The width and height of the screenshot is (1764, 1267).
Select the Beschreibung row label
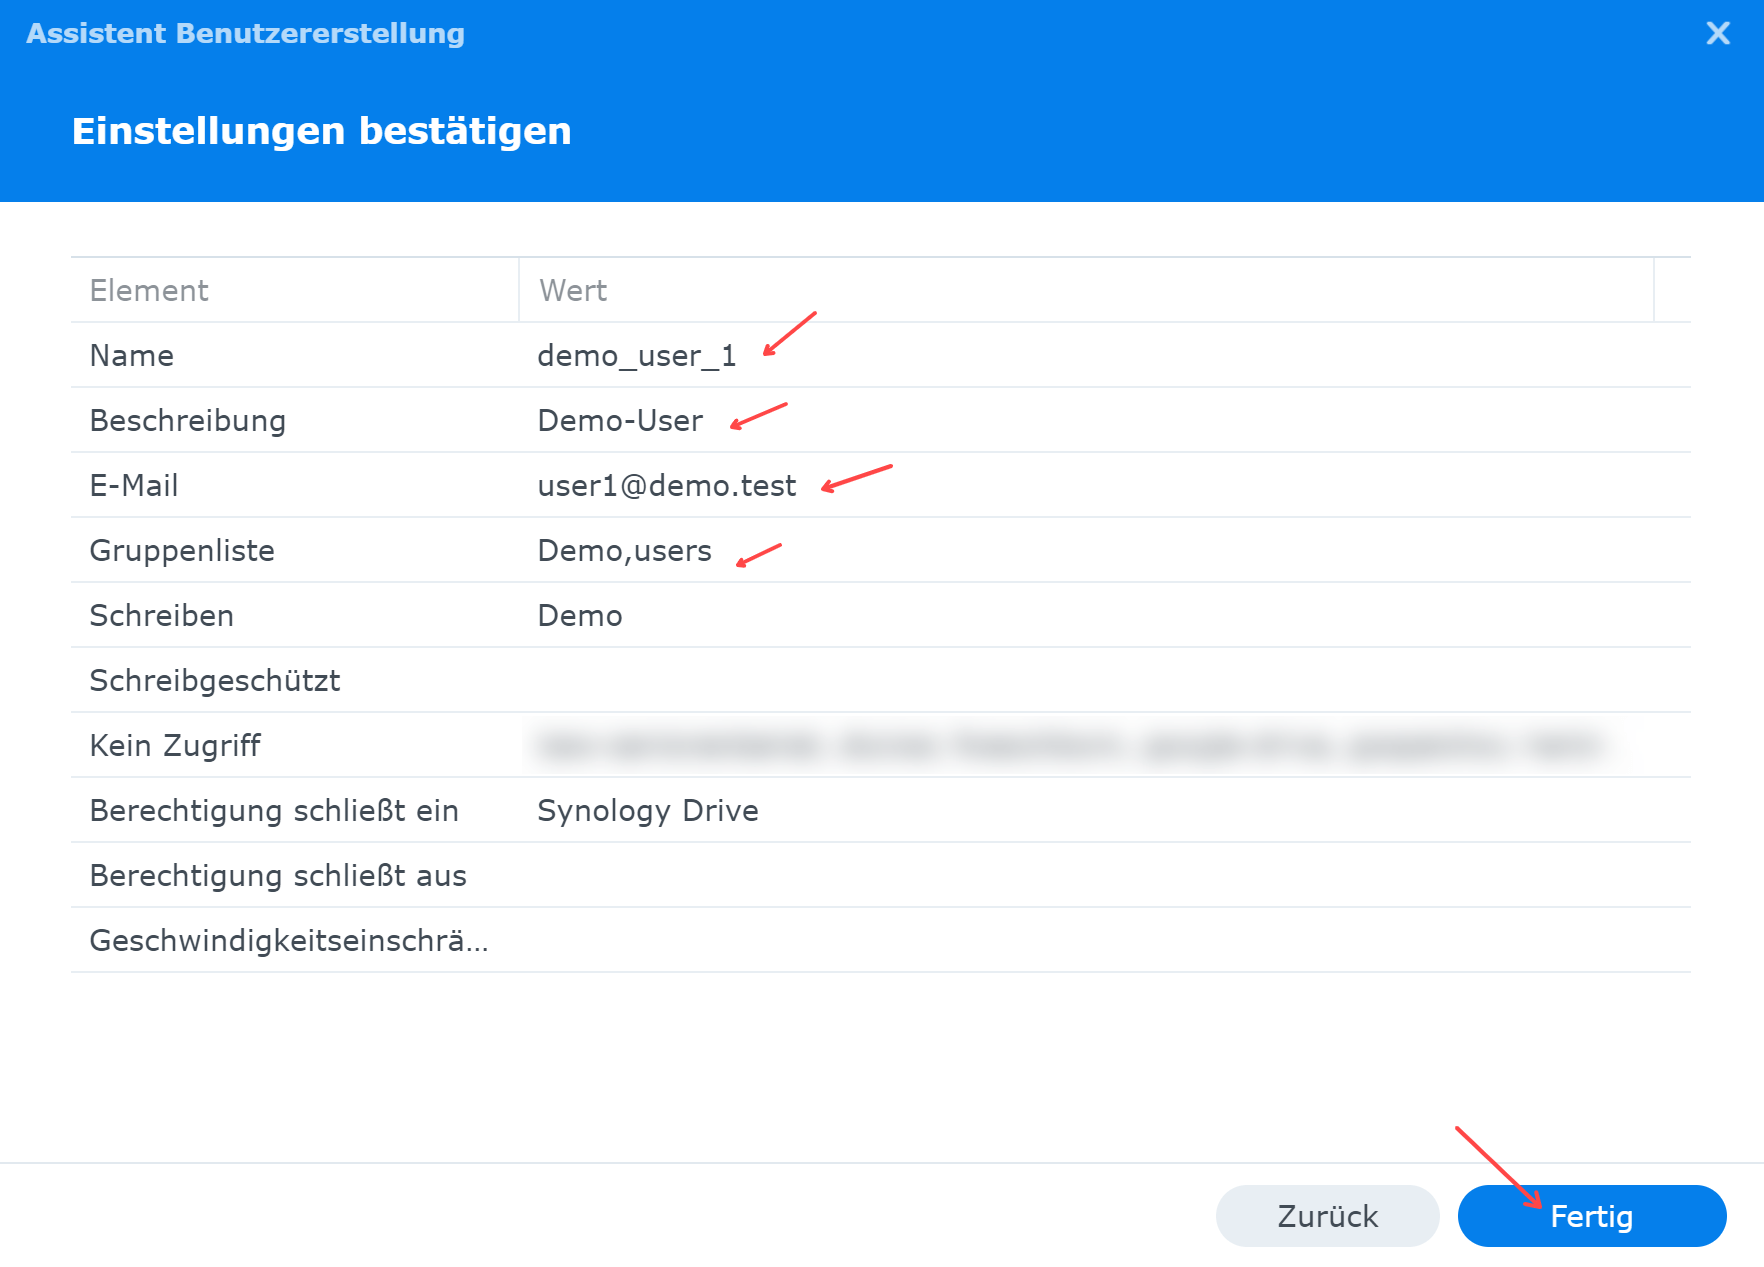pyautogui.click(x=188, y=421)
